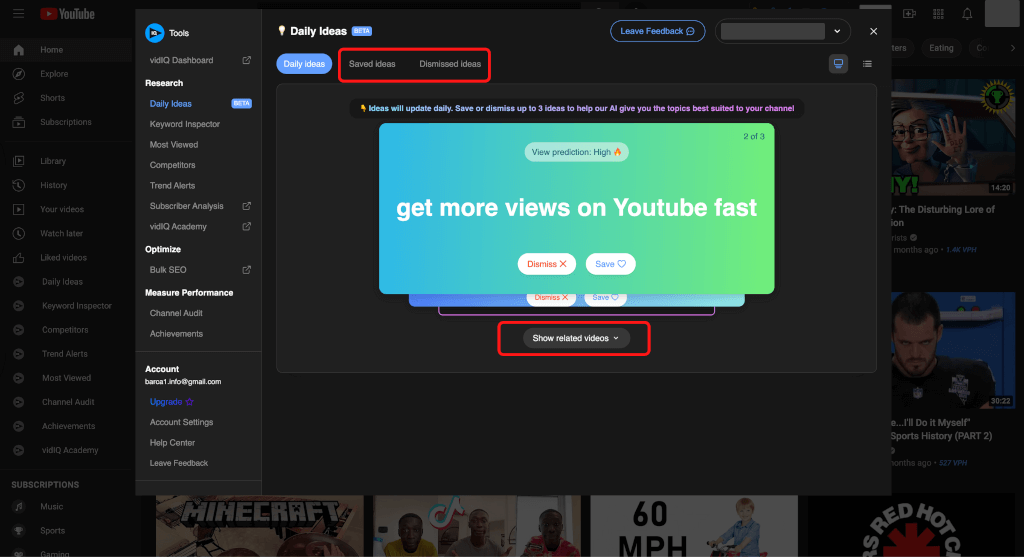Open vidIQ Dashboard external link icon

point(247,60)
